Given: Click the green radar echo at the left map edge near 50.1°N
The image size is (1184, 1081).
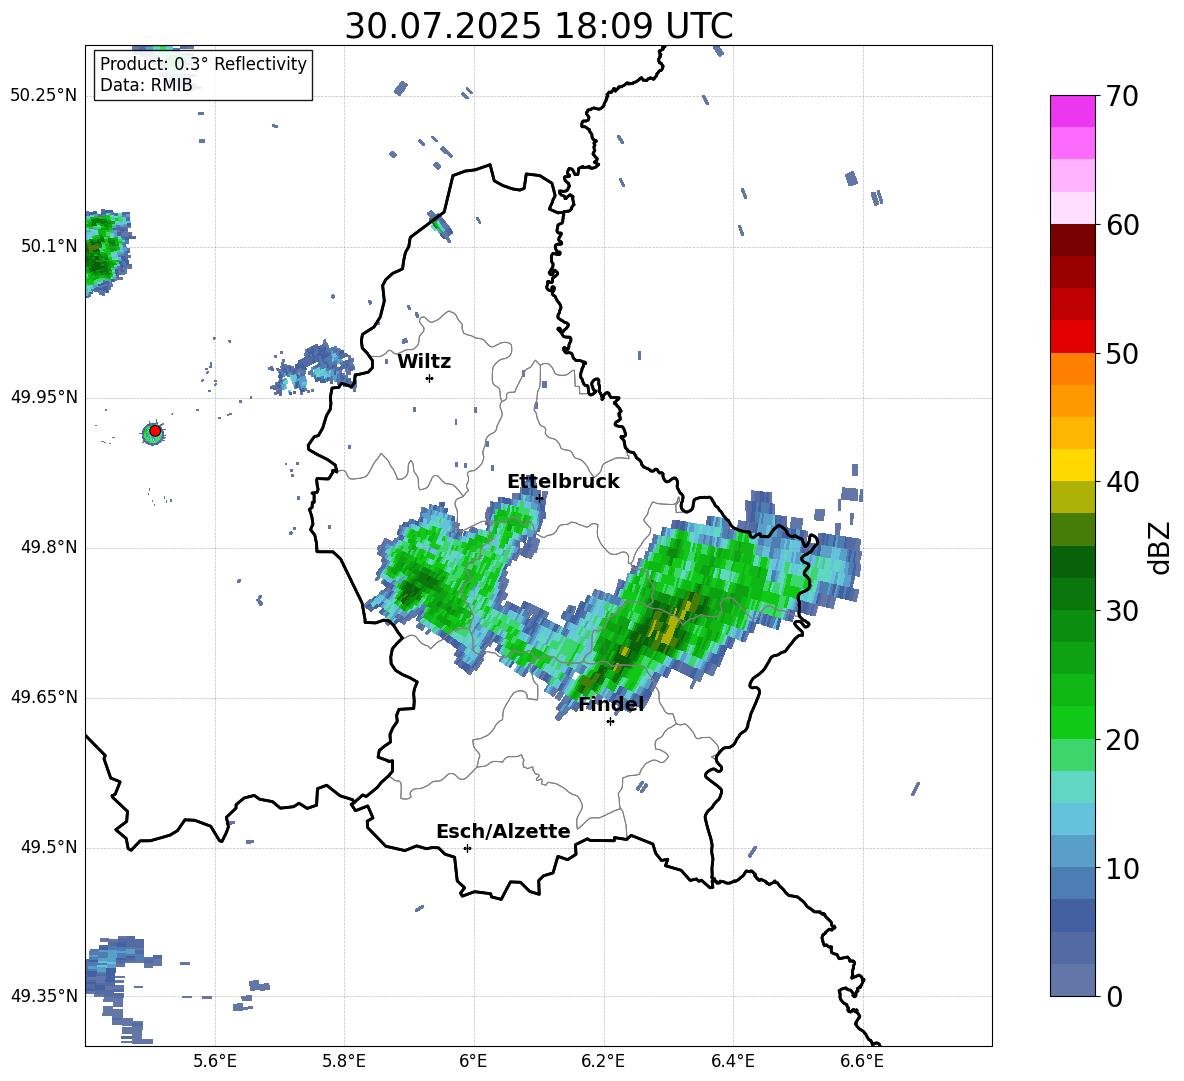Looking at the screenshot, I should coord(106,254).
